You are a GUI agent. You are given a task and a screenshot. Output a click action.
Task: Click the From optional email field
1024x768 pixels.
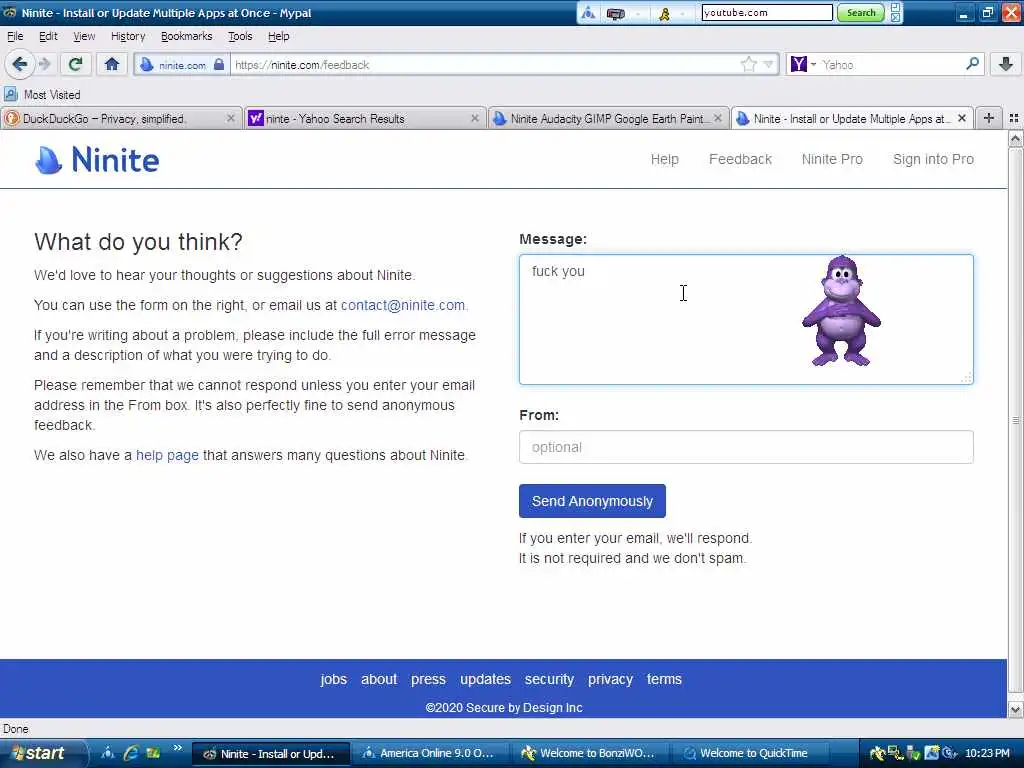(x=746, y=447)
